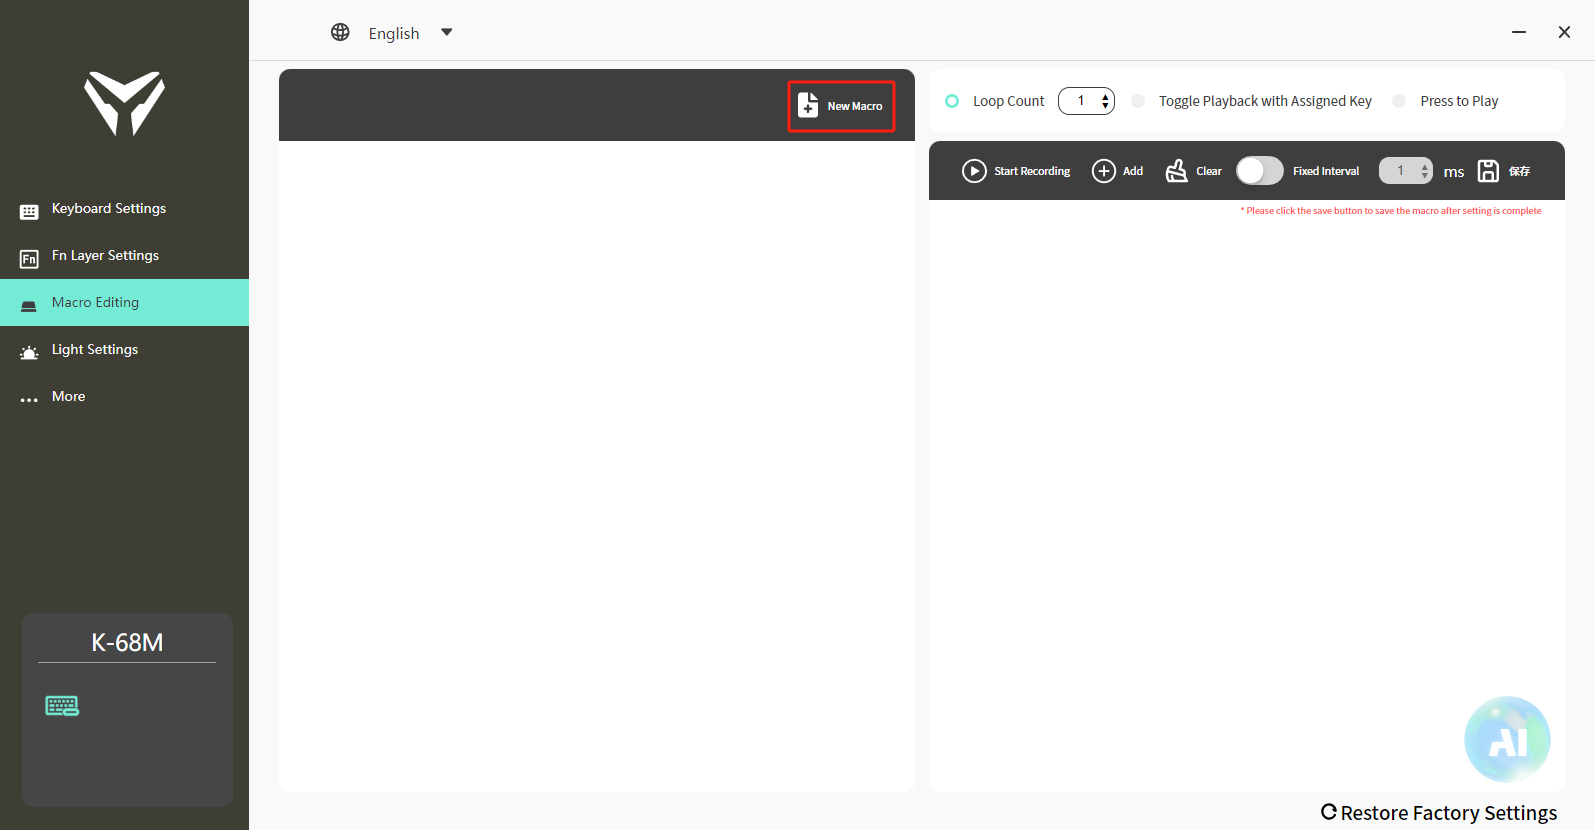Click the save floppy disk icon

pos(1488,171)
